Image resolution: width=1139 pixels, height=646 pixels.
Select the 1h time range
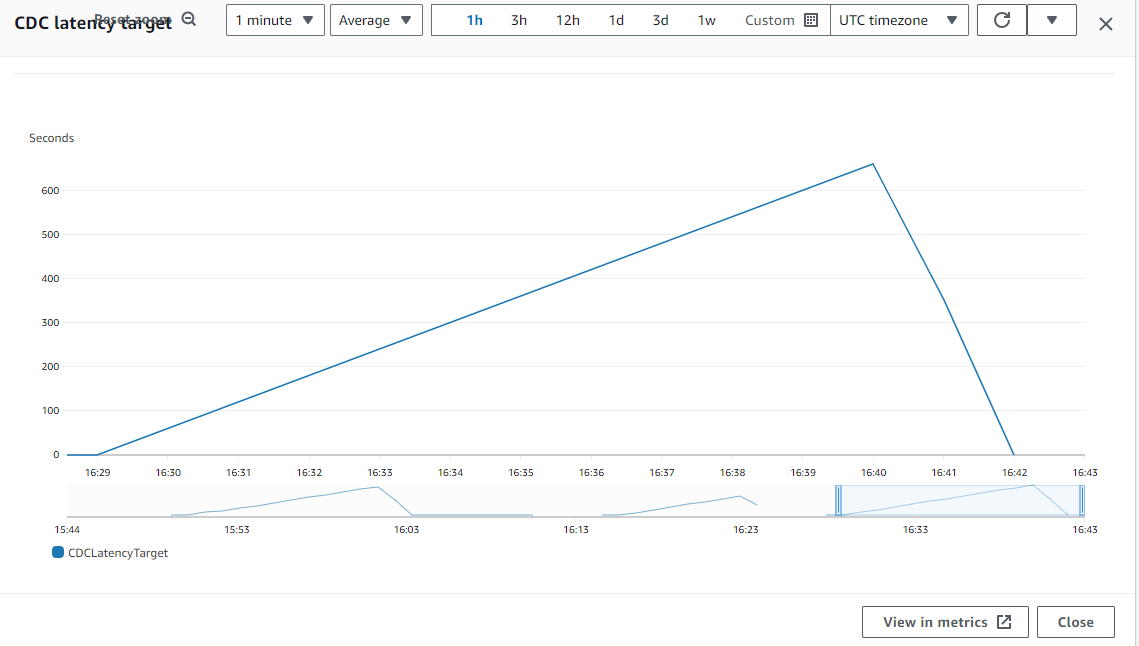pos(475,20)
